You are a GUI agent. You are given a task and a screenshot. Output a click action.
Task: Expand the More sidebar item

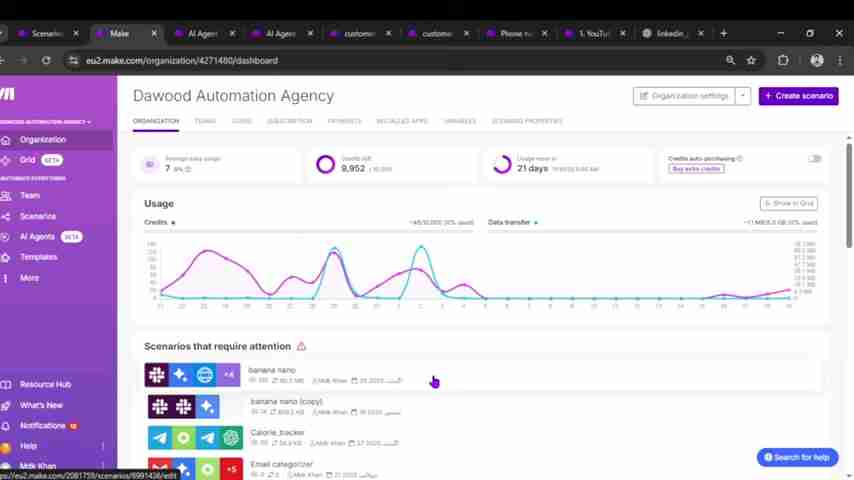29,278
